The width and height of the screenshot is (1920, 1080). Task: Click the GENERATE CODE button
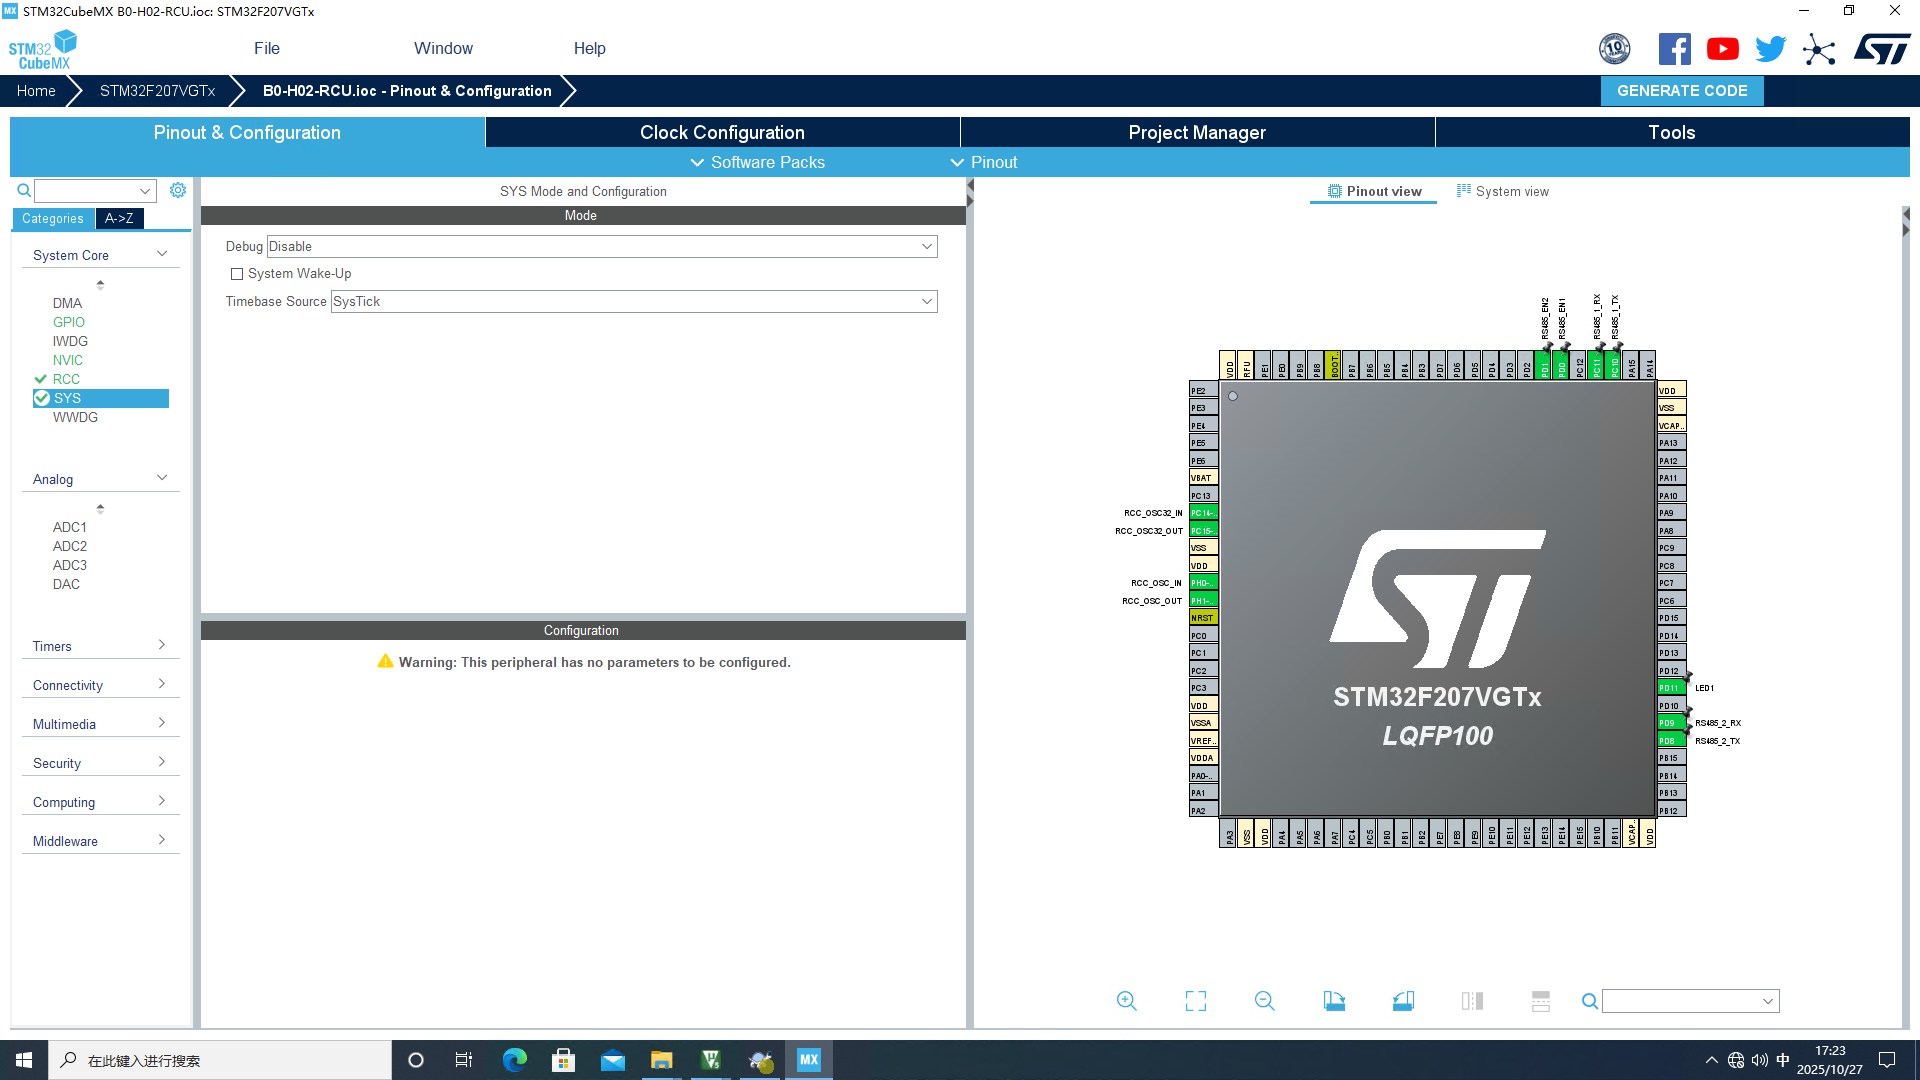[x=1682, y=91]
